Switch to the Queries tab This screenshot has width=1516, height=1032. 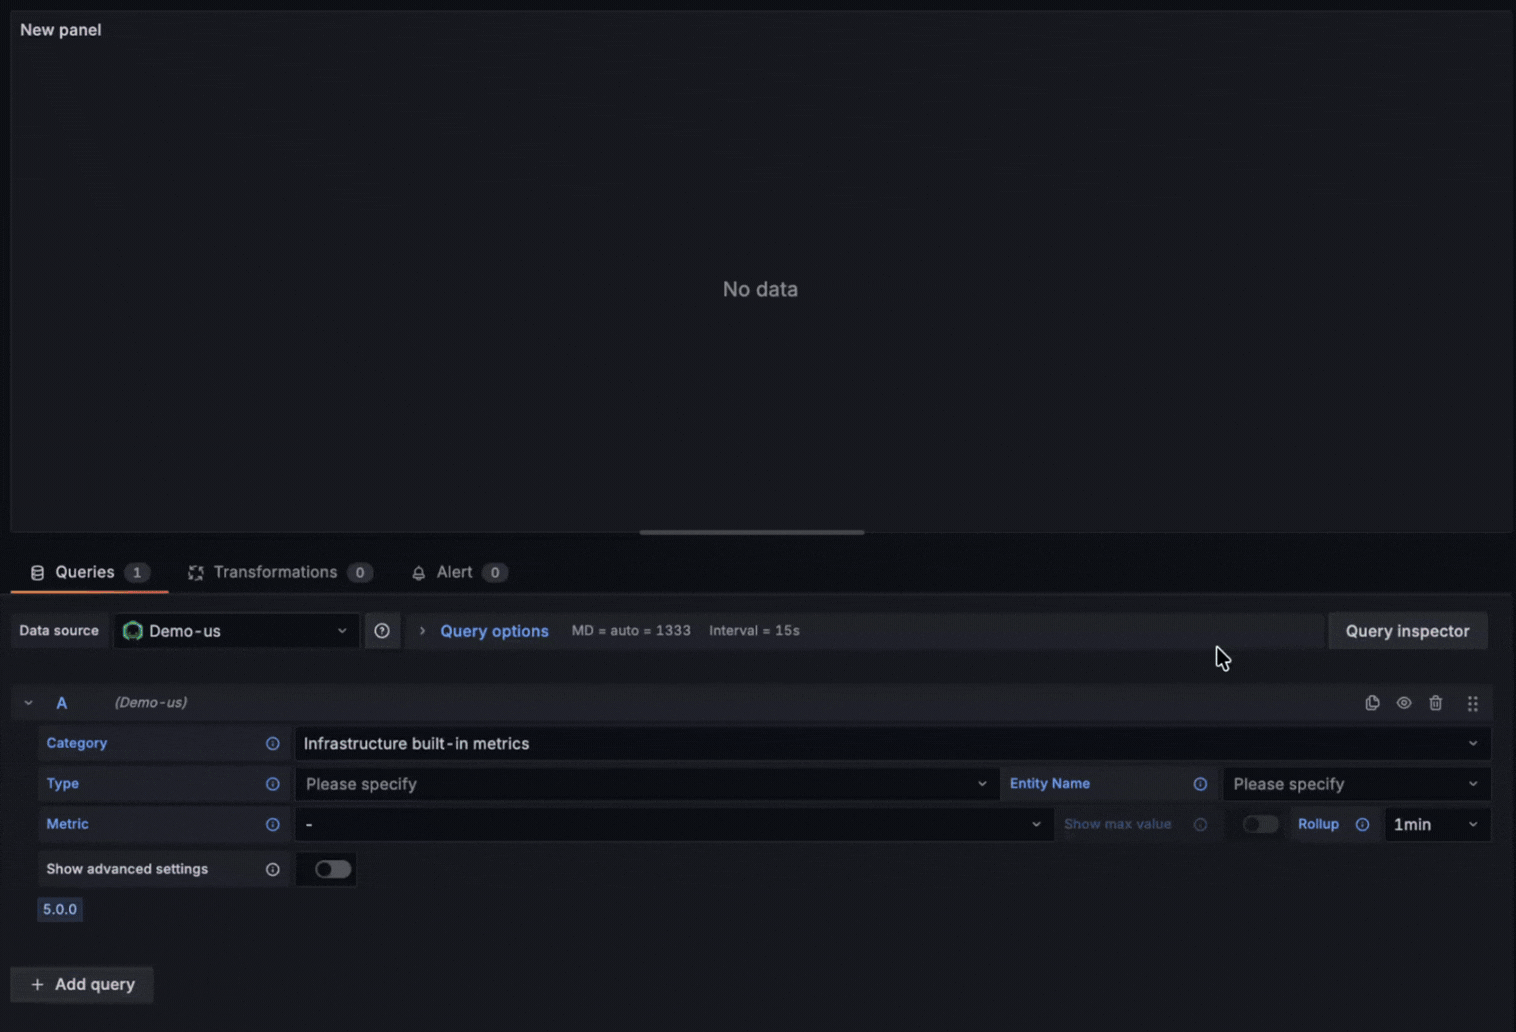89,572
